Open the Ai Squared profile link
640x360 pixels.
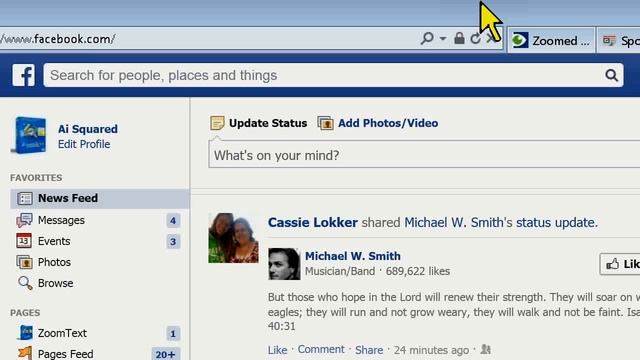88,129
